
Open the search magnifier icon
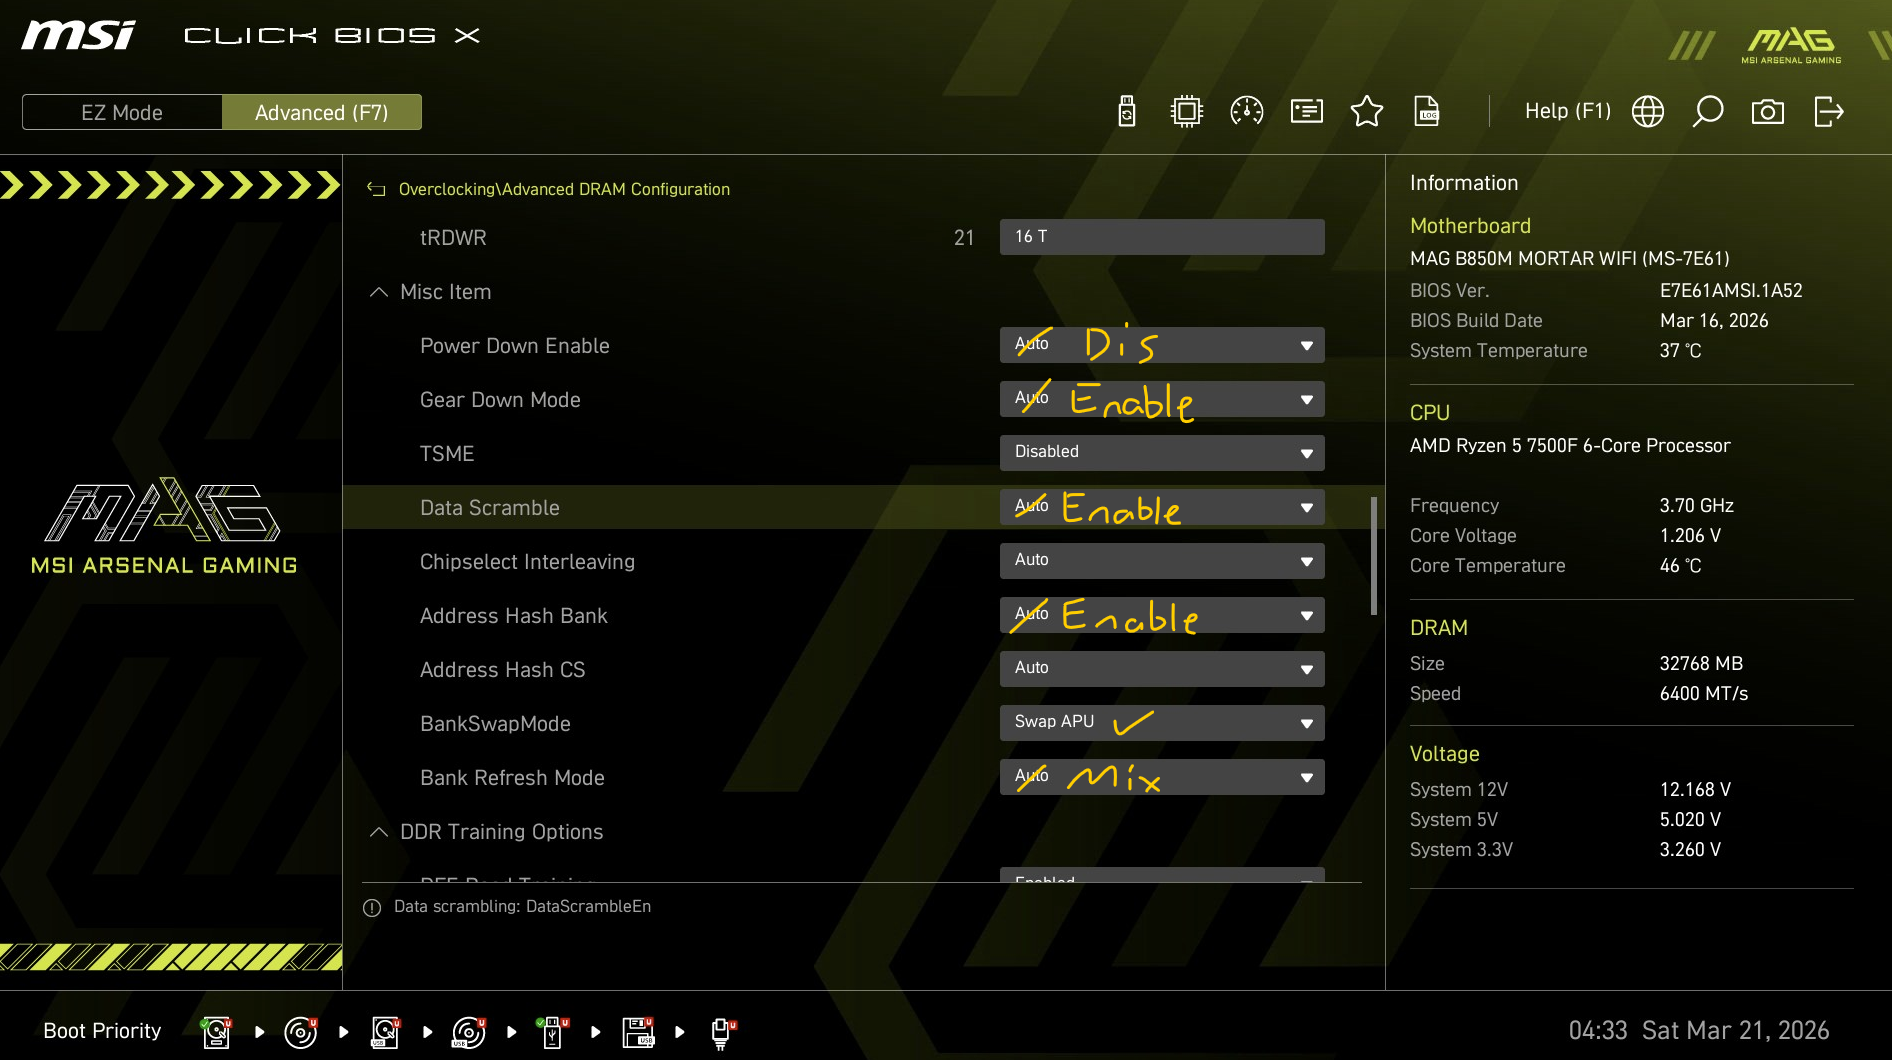(x=1708, y=111)
